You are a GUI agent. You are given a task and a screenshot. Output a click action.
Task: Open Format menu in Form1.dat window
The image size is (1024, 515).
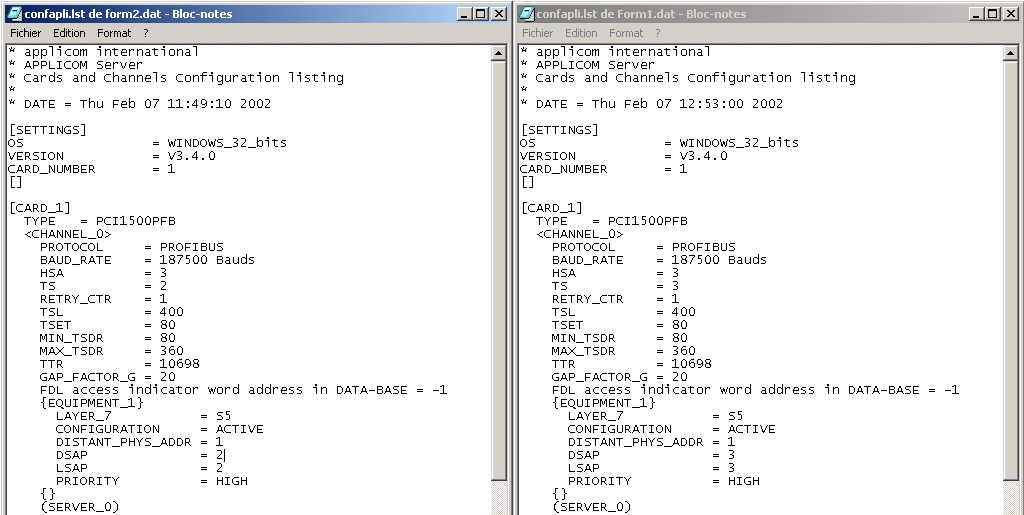click(626, 33)
